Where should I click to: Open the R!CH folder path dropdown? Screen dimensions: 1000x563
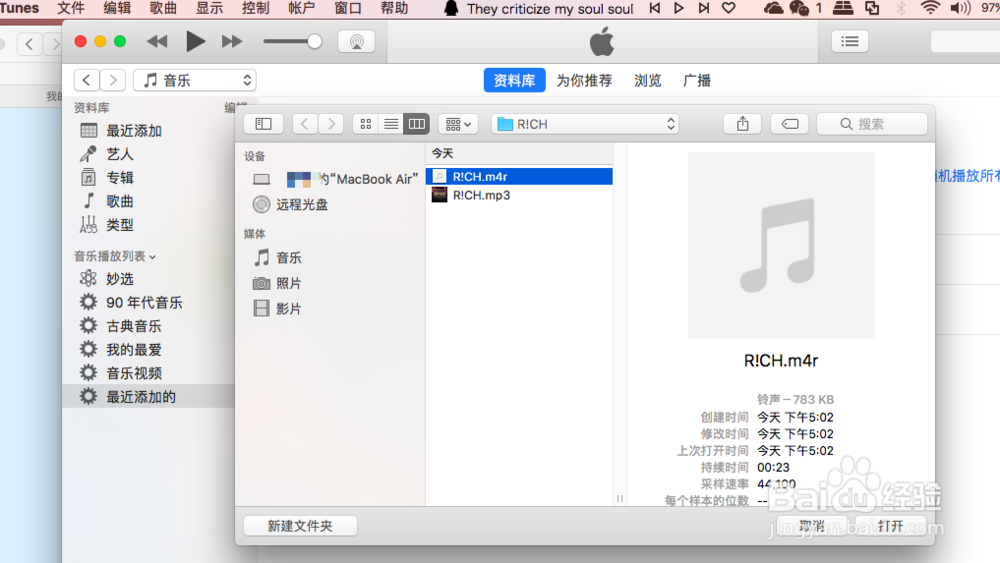pos(585,124)
